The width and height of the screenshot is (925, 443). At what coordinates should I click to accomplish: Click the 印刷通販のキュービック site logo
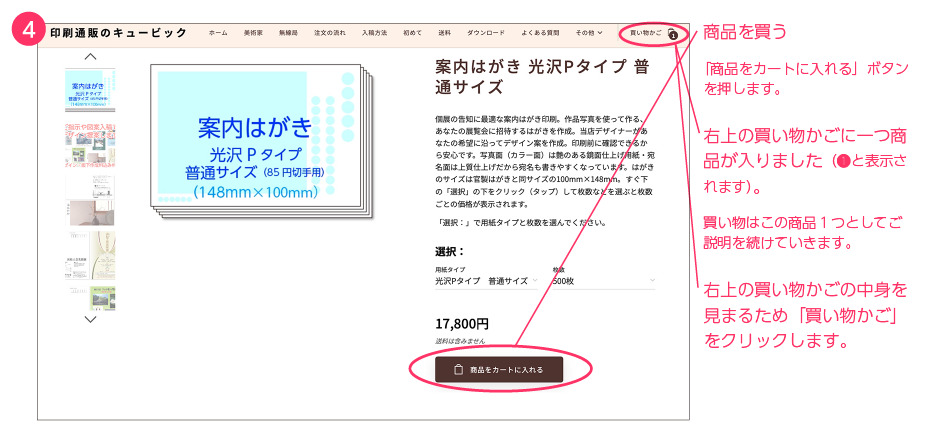point(118,33)
